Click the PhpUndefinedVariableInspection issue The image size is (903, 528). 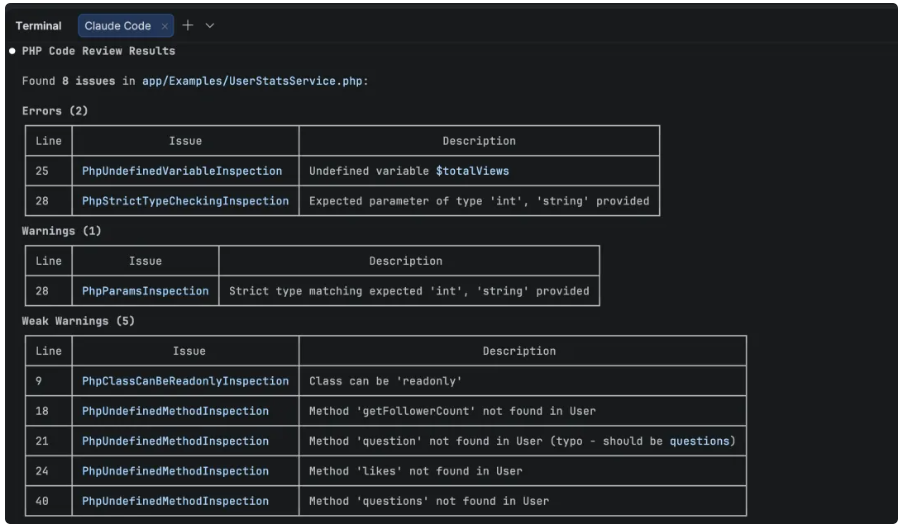coord(182,171)
